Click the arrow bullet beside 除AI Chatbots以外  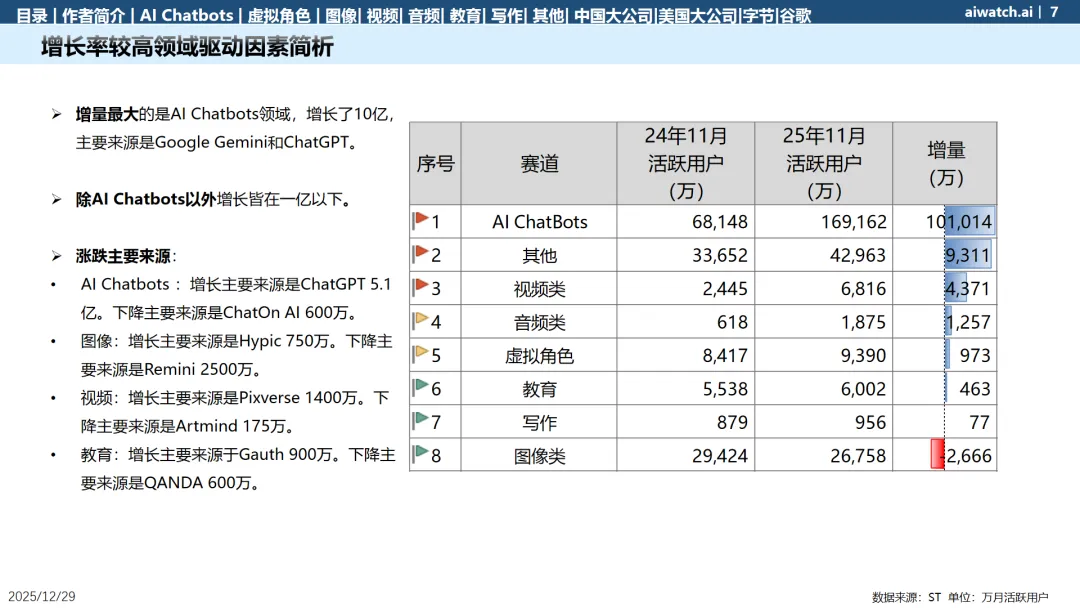[56, 200]
